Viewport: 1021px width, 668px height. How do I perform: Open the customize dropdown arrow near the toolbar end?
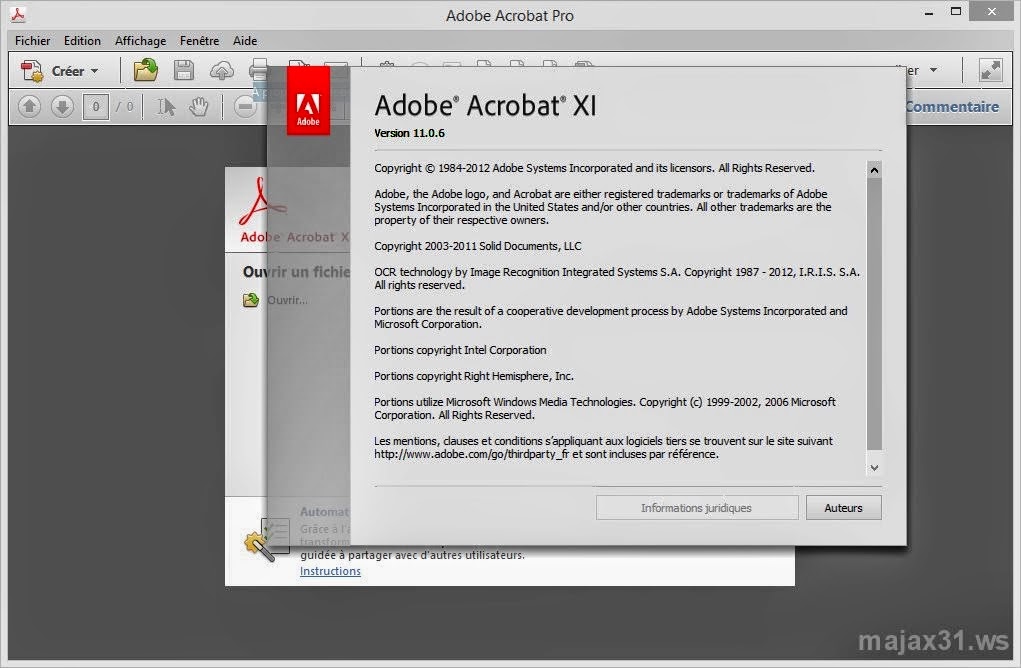click(934, 70)
